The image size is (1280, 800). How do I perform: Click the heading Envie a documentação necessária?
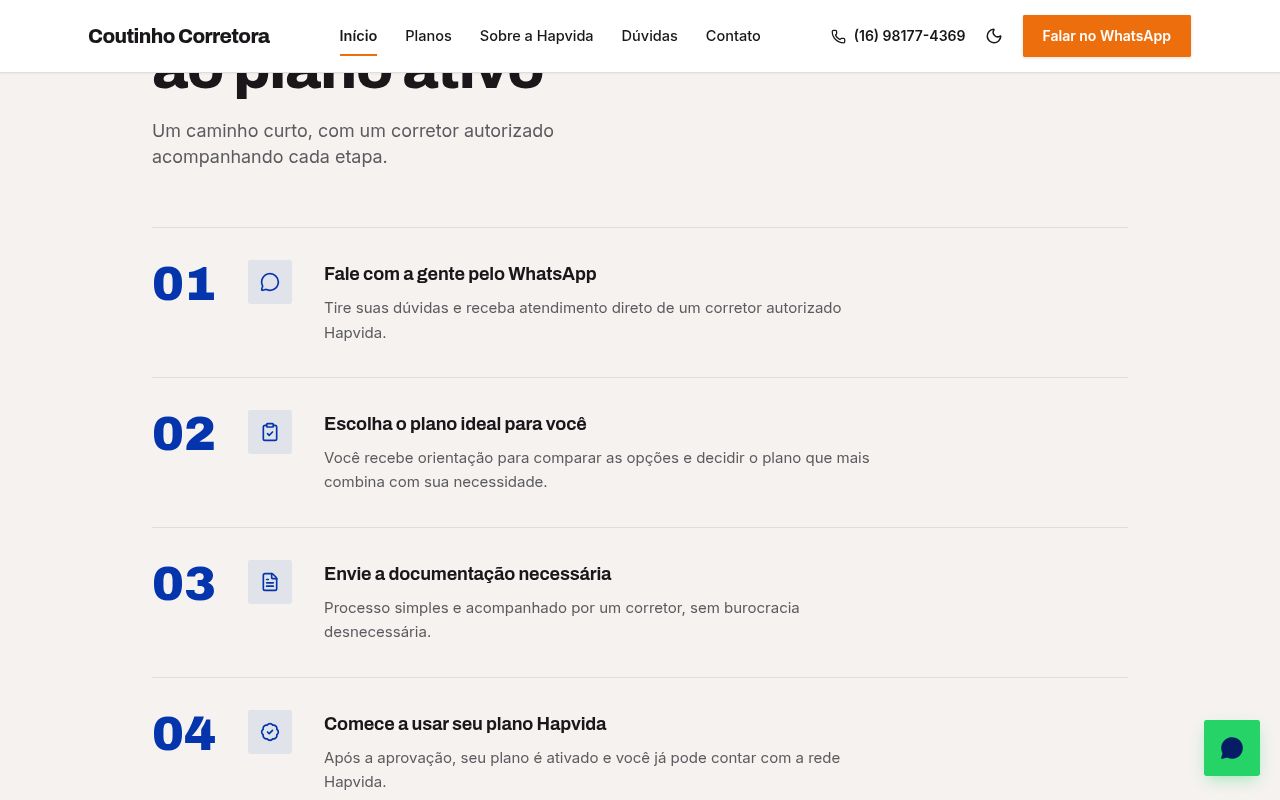point(467,574)
